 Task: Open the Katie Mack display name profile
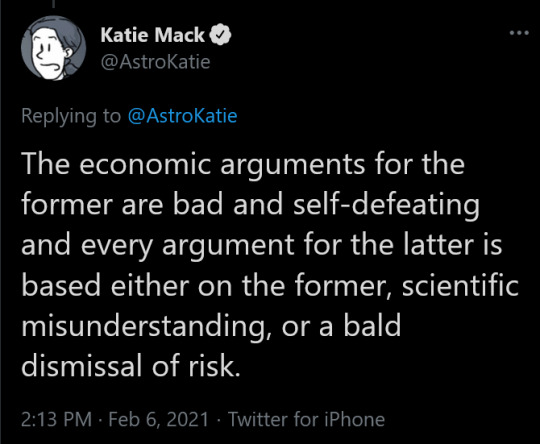coord(153,35)
